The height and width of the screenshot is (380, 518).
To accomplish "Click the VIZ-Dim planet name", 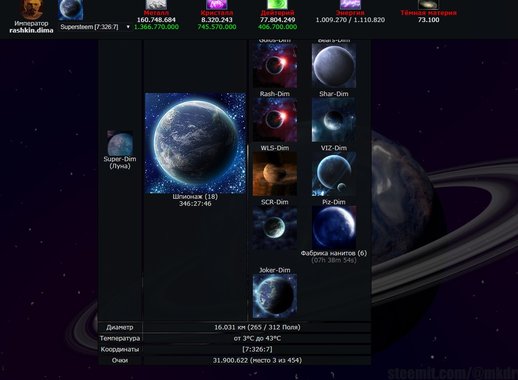I will click(334, 148).
